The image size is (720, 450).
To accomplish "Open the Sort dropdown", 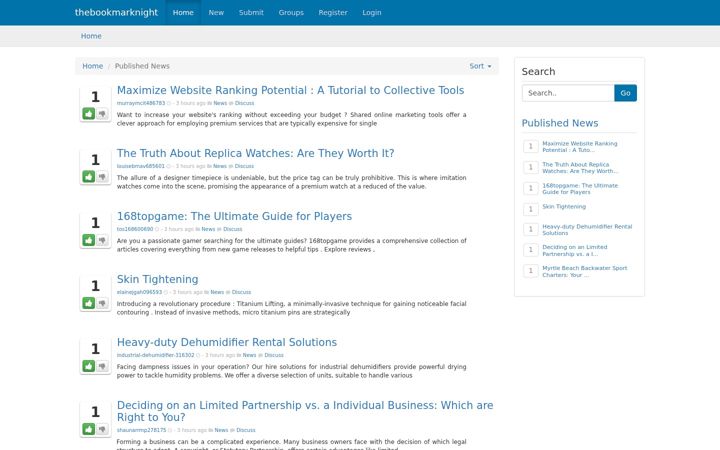I will coord(480,66).
